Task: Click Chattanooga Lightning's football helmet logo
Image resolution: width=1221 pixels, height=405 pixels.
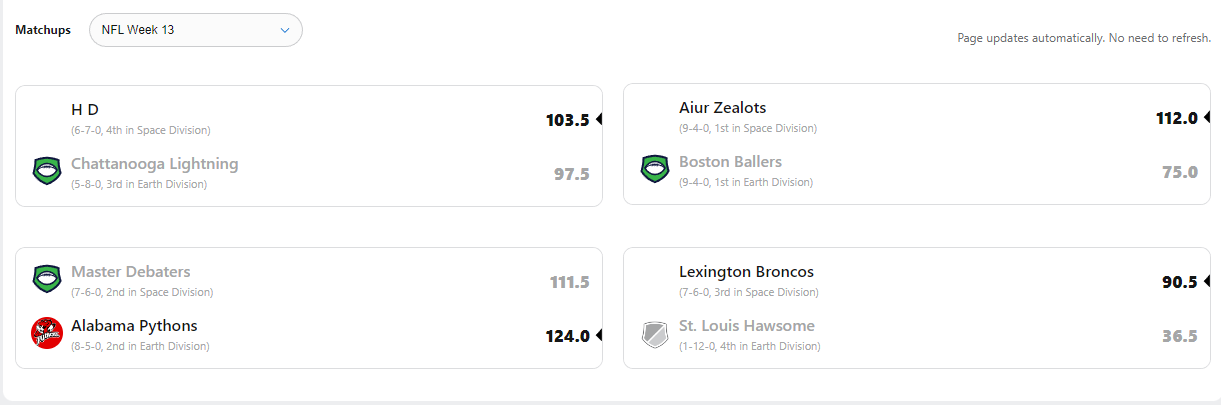Action: pos(47,171)
